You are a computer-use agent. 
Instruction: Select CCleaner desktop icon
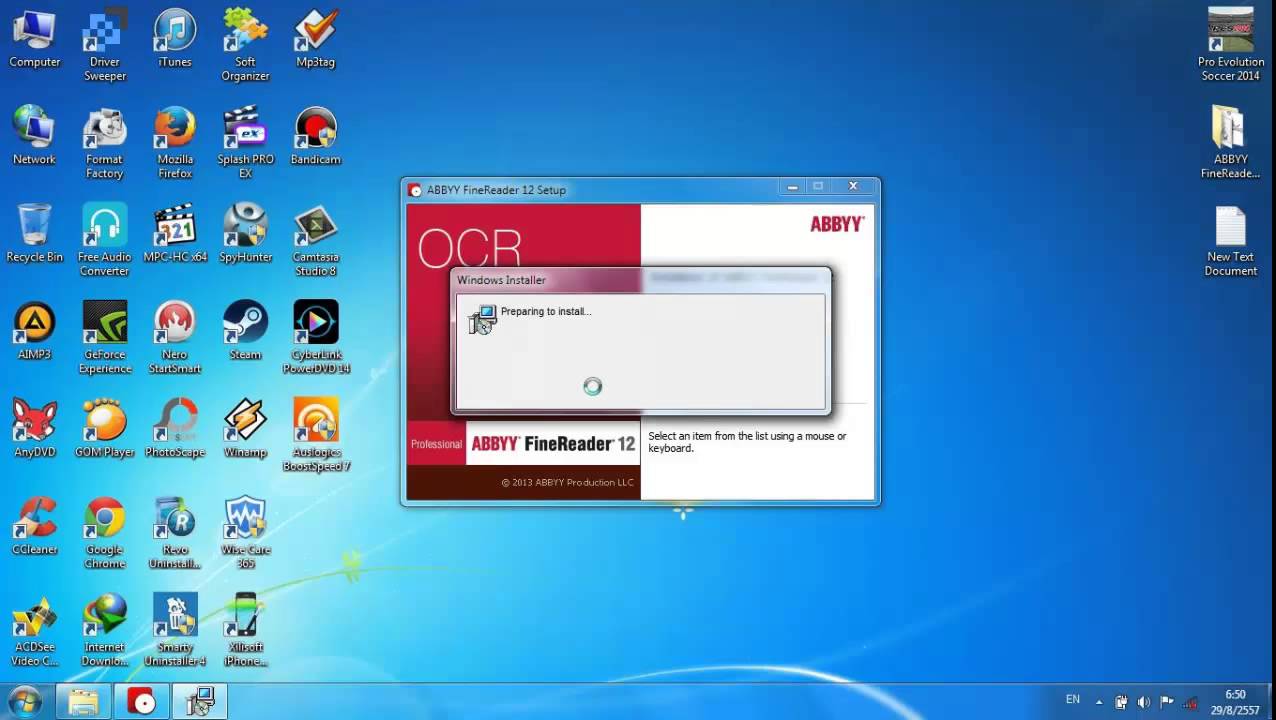click(x=34, y=526)
